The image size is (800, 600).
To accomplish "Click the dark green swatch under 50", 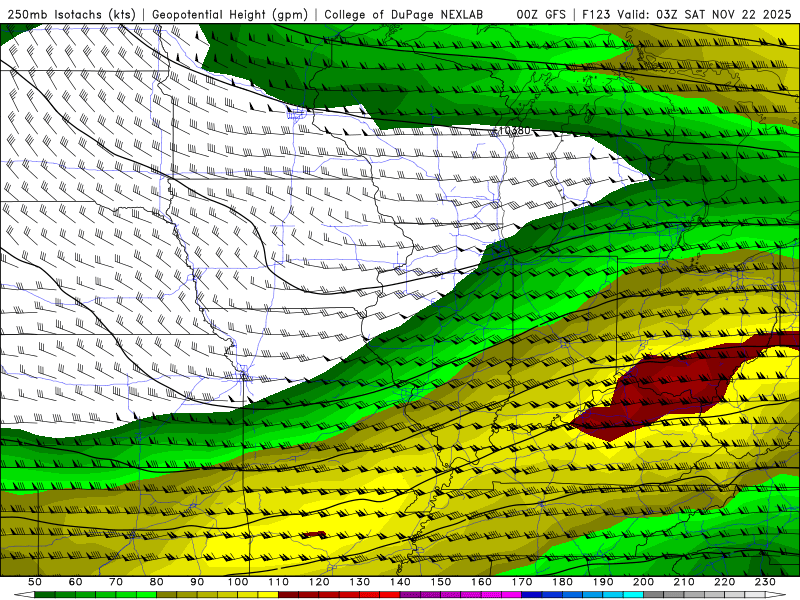I will click(44, 594).
